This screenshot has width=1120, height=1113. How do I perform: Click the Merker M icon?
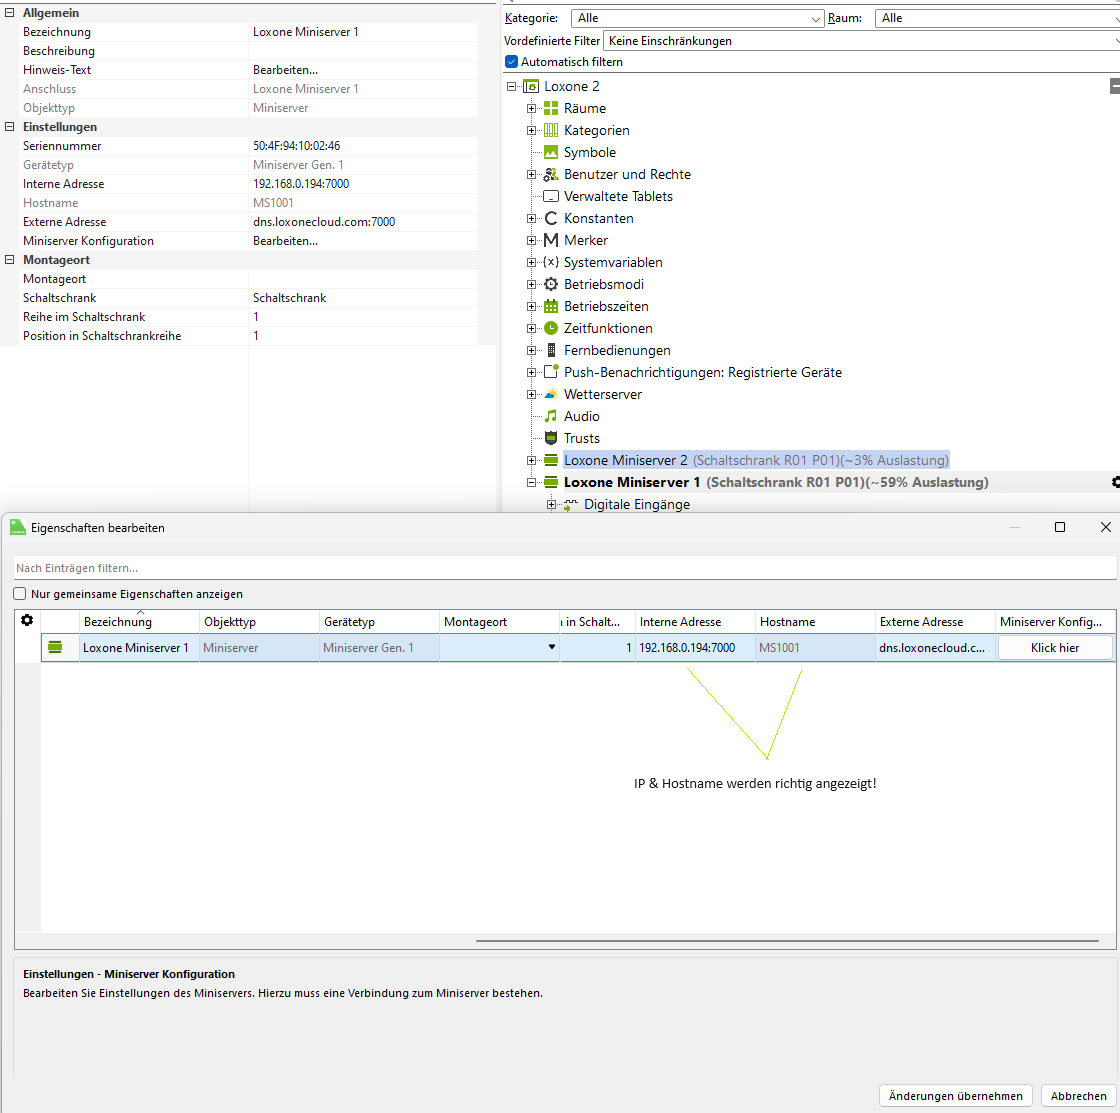coord(551,240)
